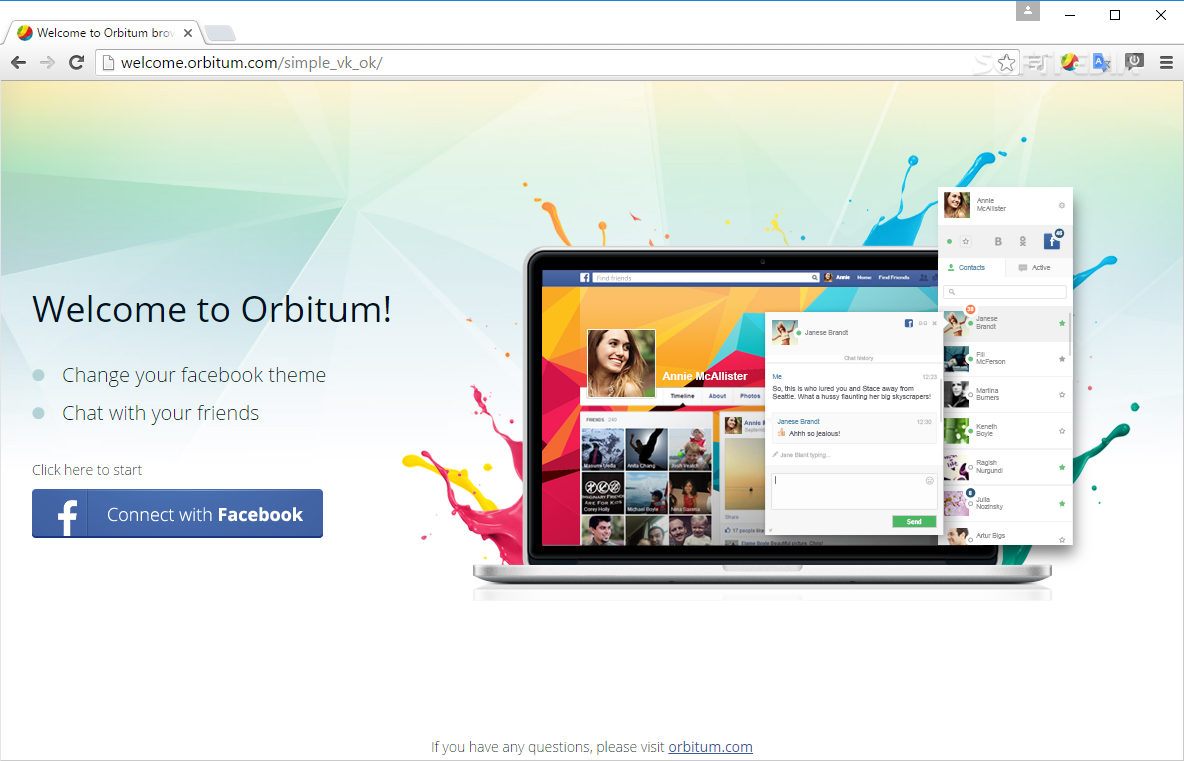The width and height of the screenshot is (1184, 761).
Task: Minimize the Orbitum browser window
Action: [x=1069, y=15]
